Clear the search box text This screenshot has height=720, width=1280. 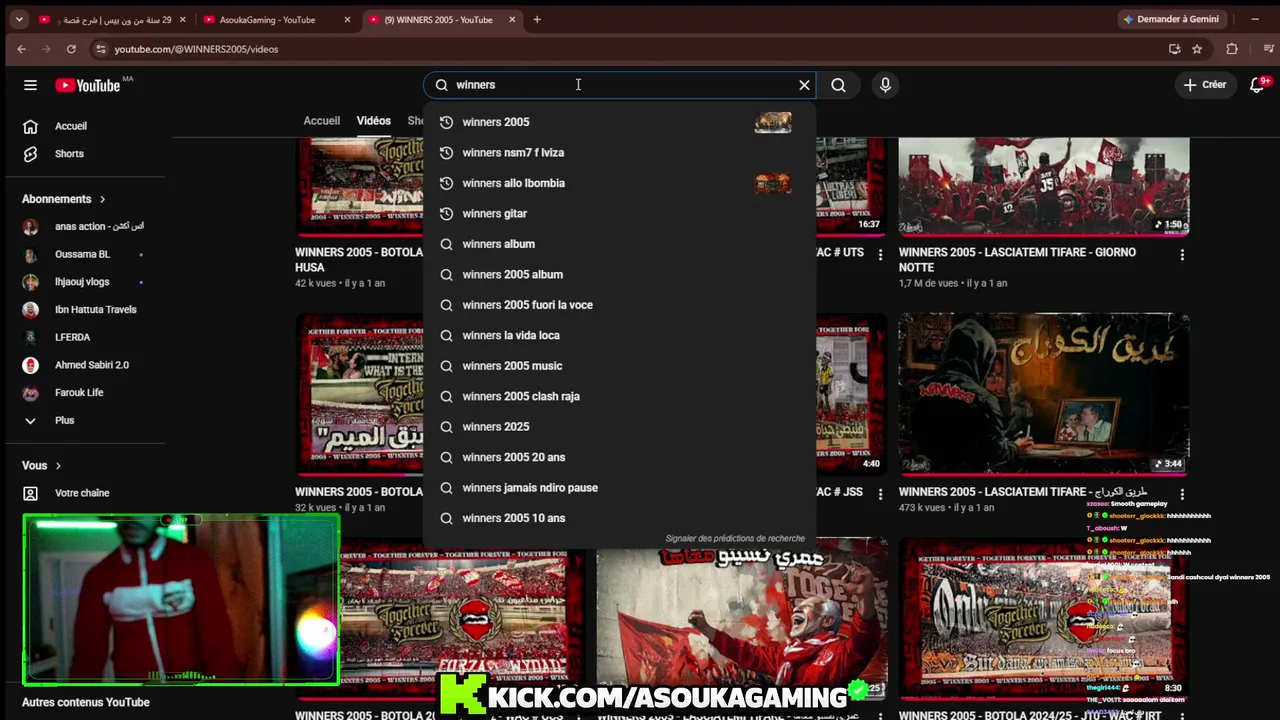pyautogui.click(x=804, y=85)
